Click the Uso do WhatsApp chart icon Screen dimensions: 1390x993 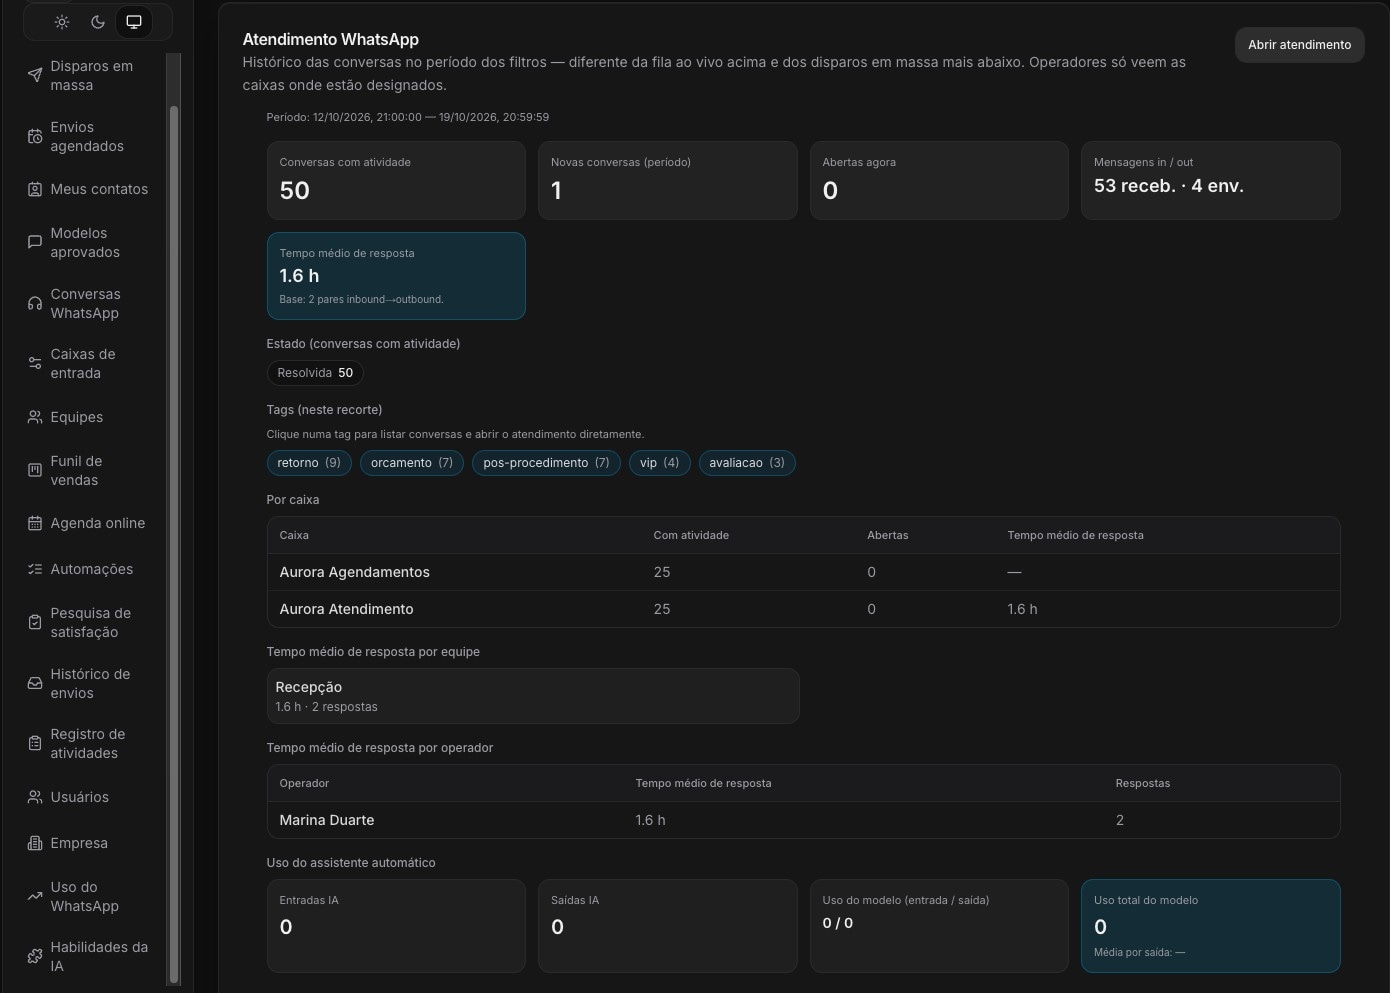point(35,897)
